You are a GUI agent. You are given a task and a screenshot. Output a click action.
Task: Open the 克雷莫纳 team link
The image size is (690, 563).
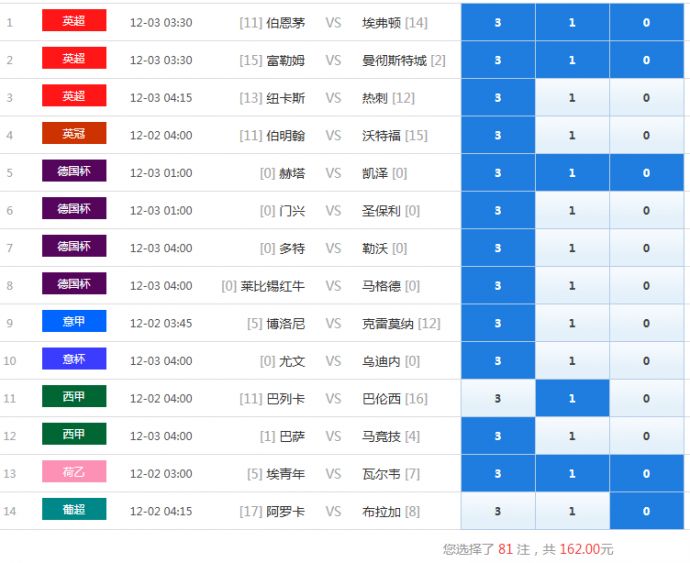[387, 323]
